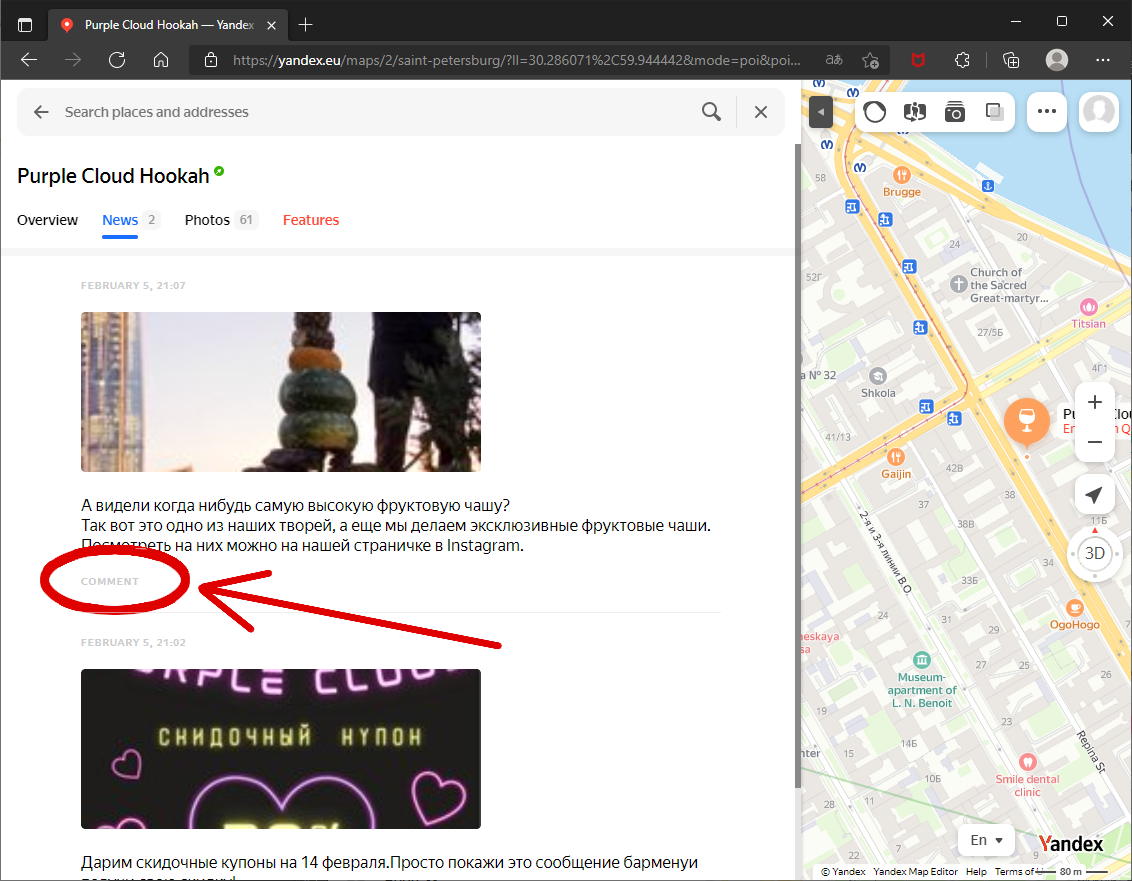
Task: Click the Yandex logo on map
Action: pos(1071,843)
